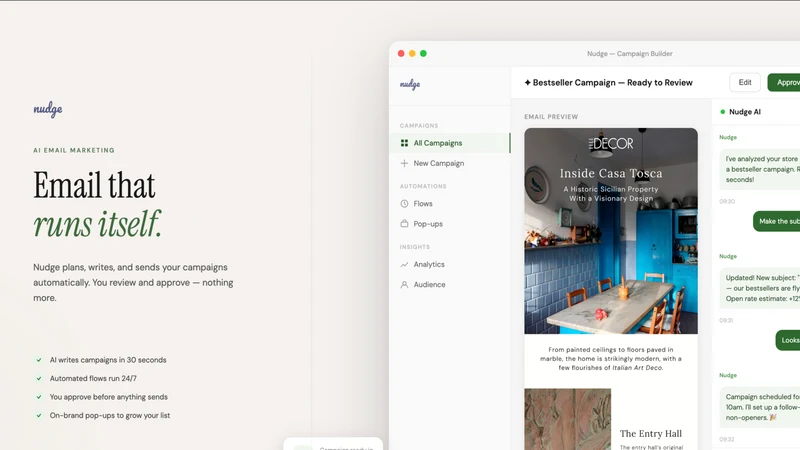
Task: Click the nudge logo in app sidebar
Action: (x=410, y=84)
